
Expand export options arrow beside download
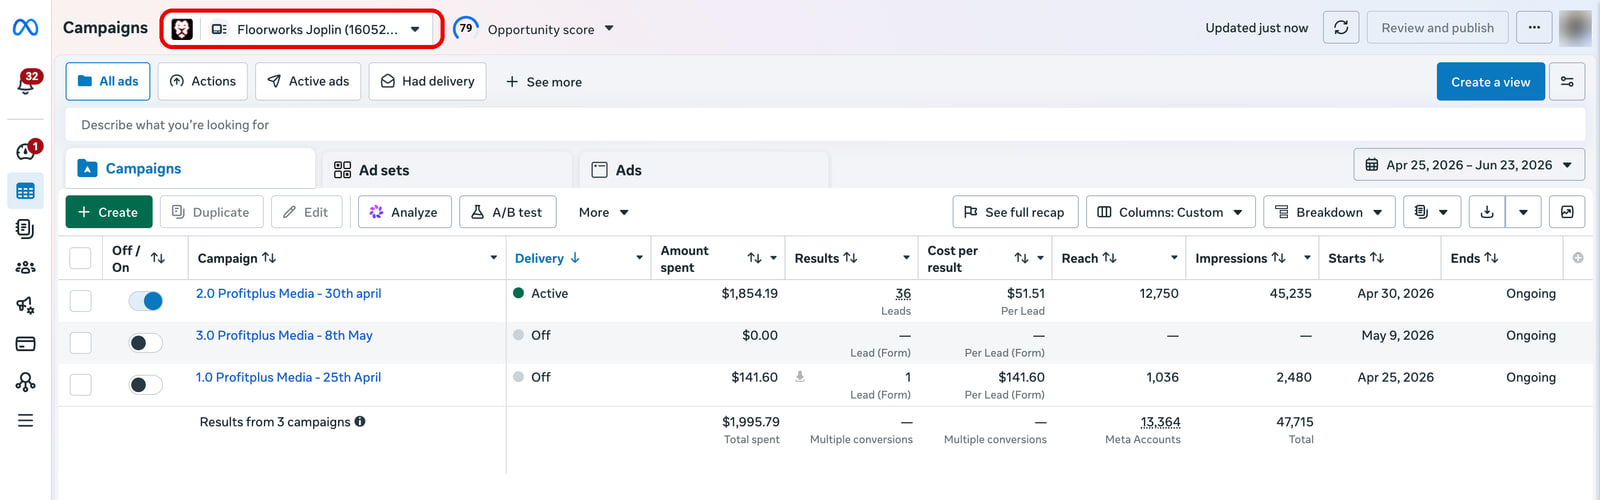(x=1523, y=212)
